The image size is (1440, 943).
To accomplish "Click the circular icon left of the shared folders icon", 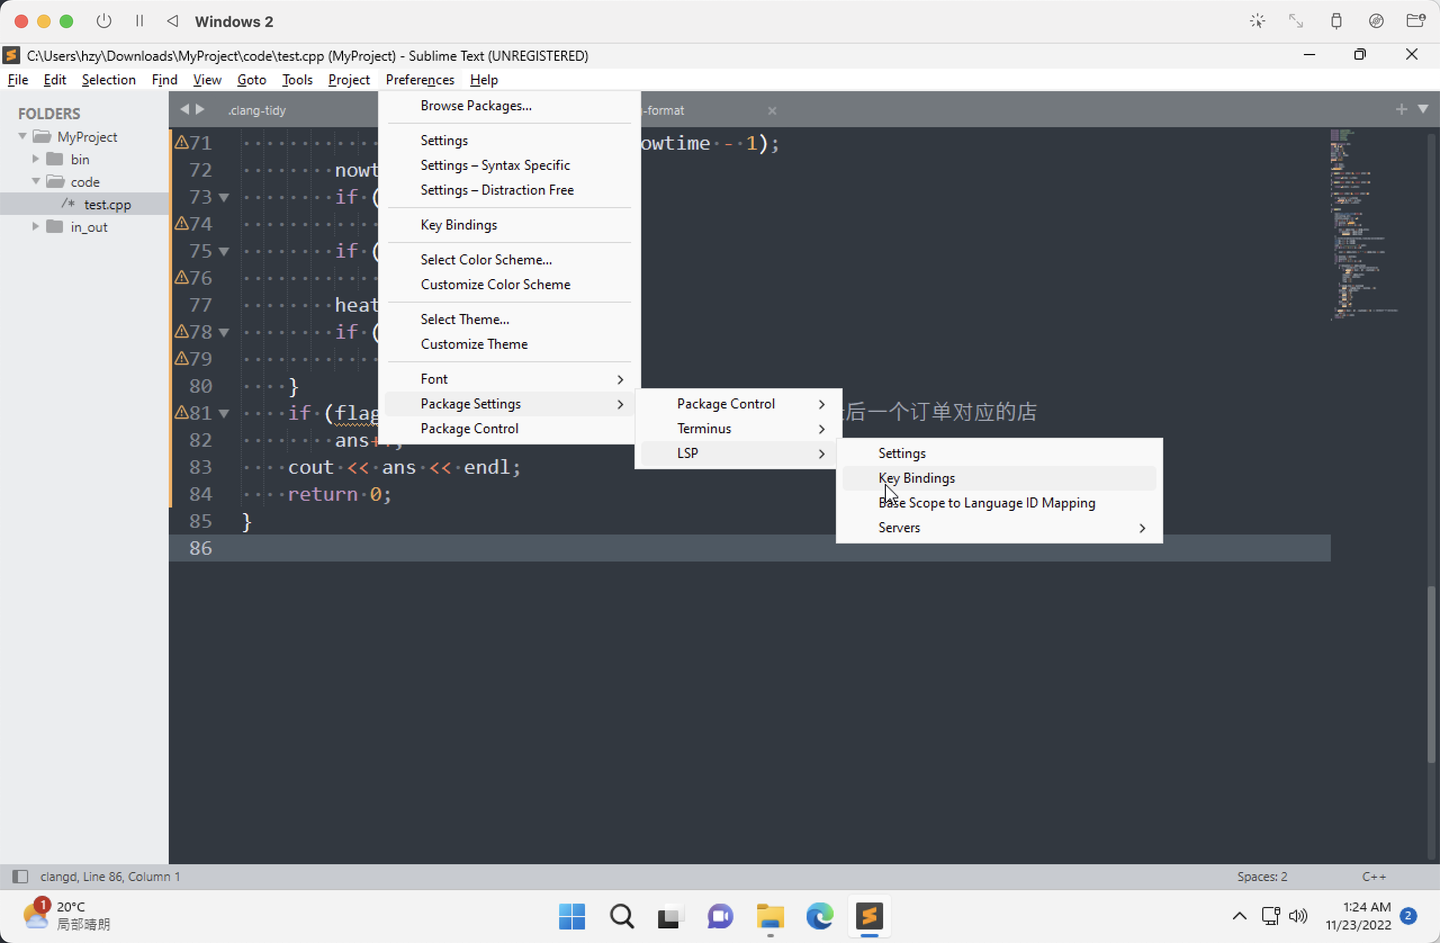I will tap(1376, 21).
